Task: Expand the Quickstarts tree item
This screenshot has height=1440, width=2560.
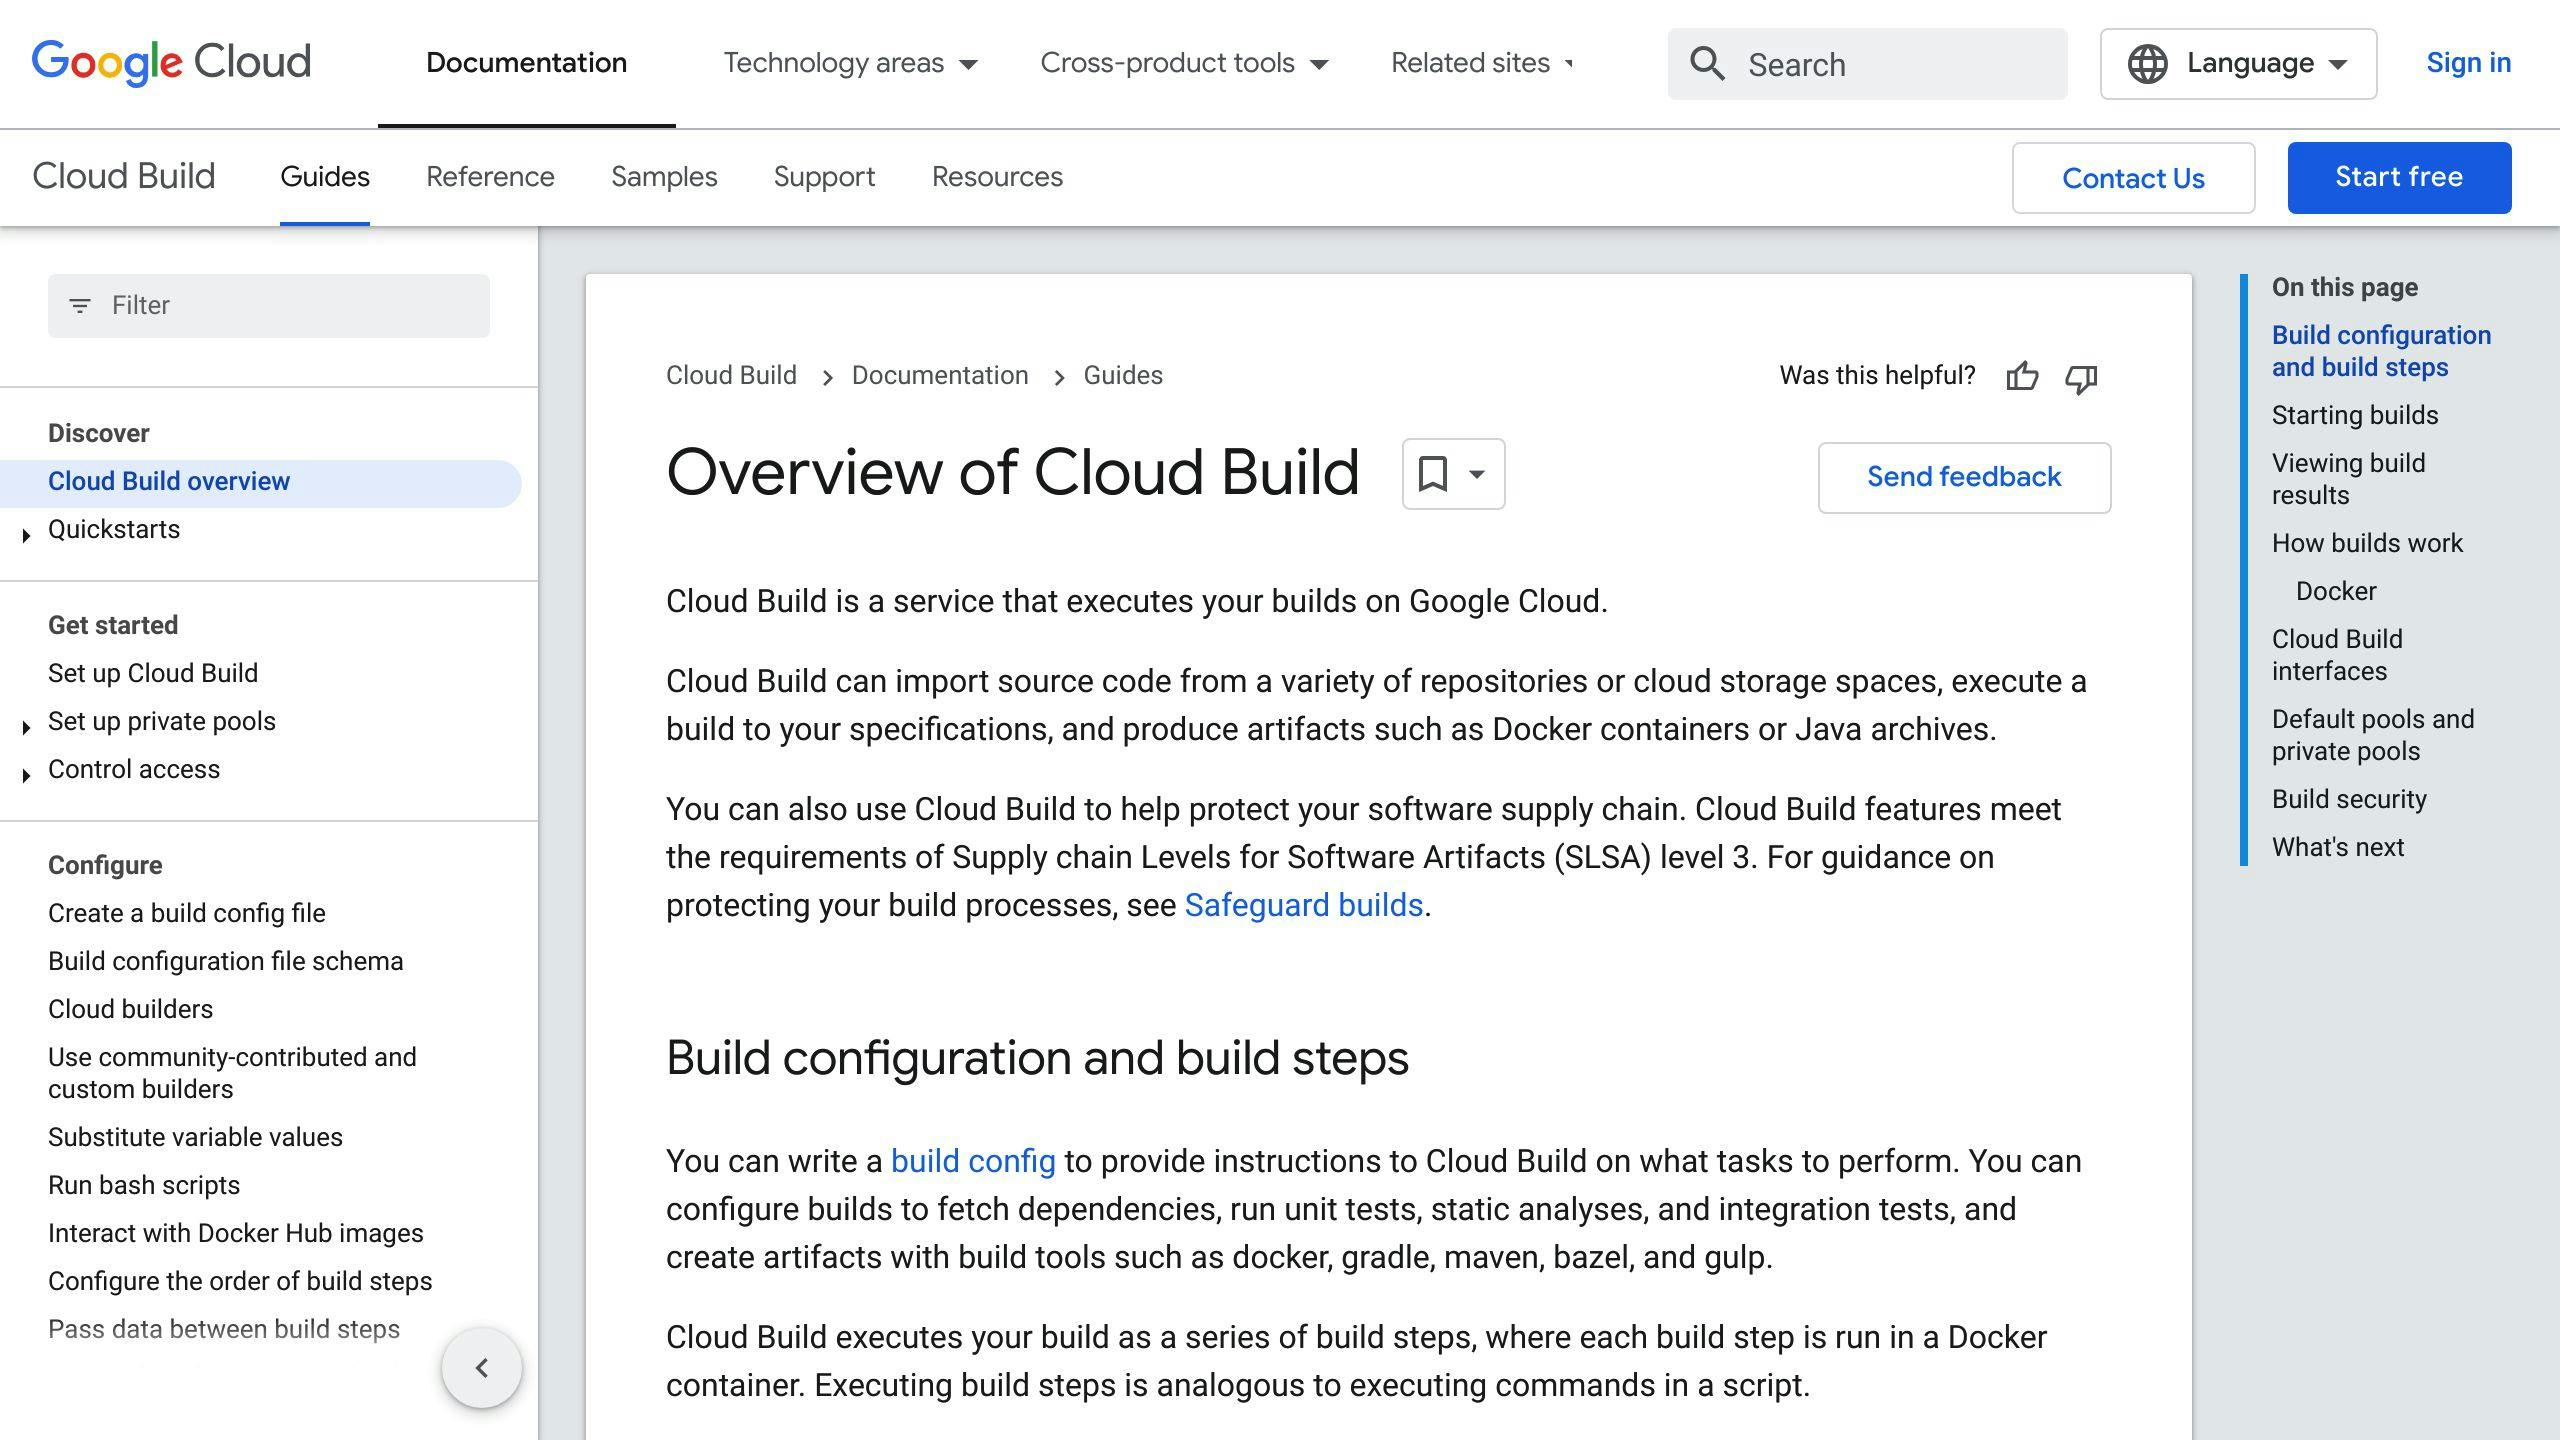Action: tap(26, 535)
